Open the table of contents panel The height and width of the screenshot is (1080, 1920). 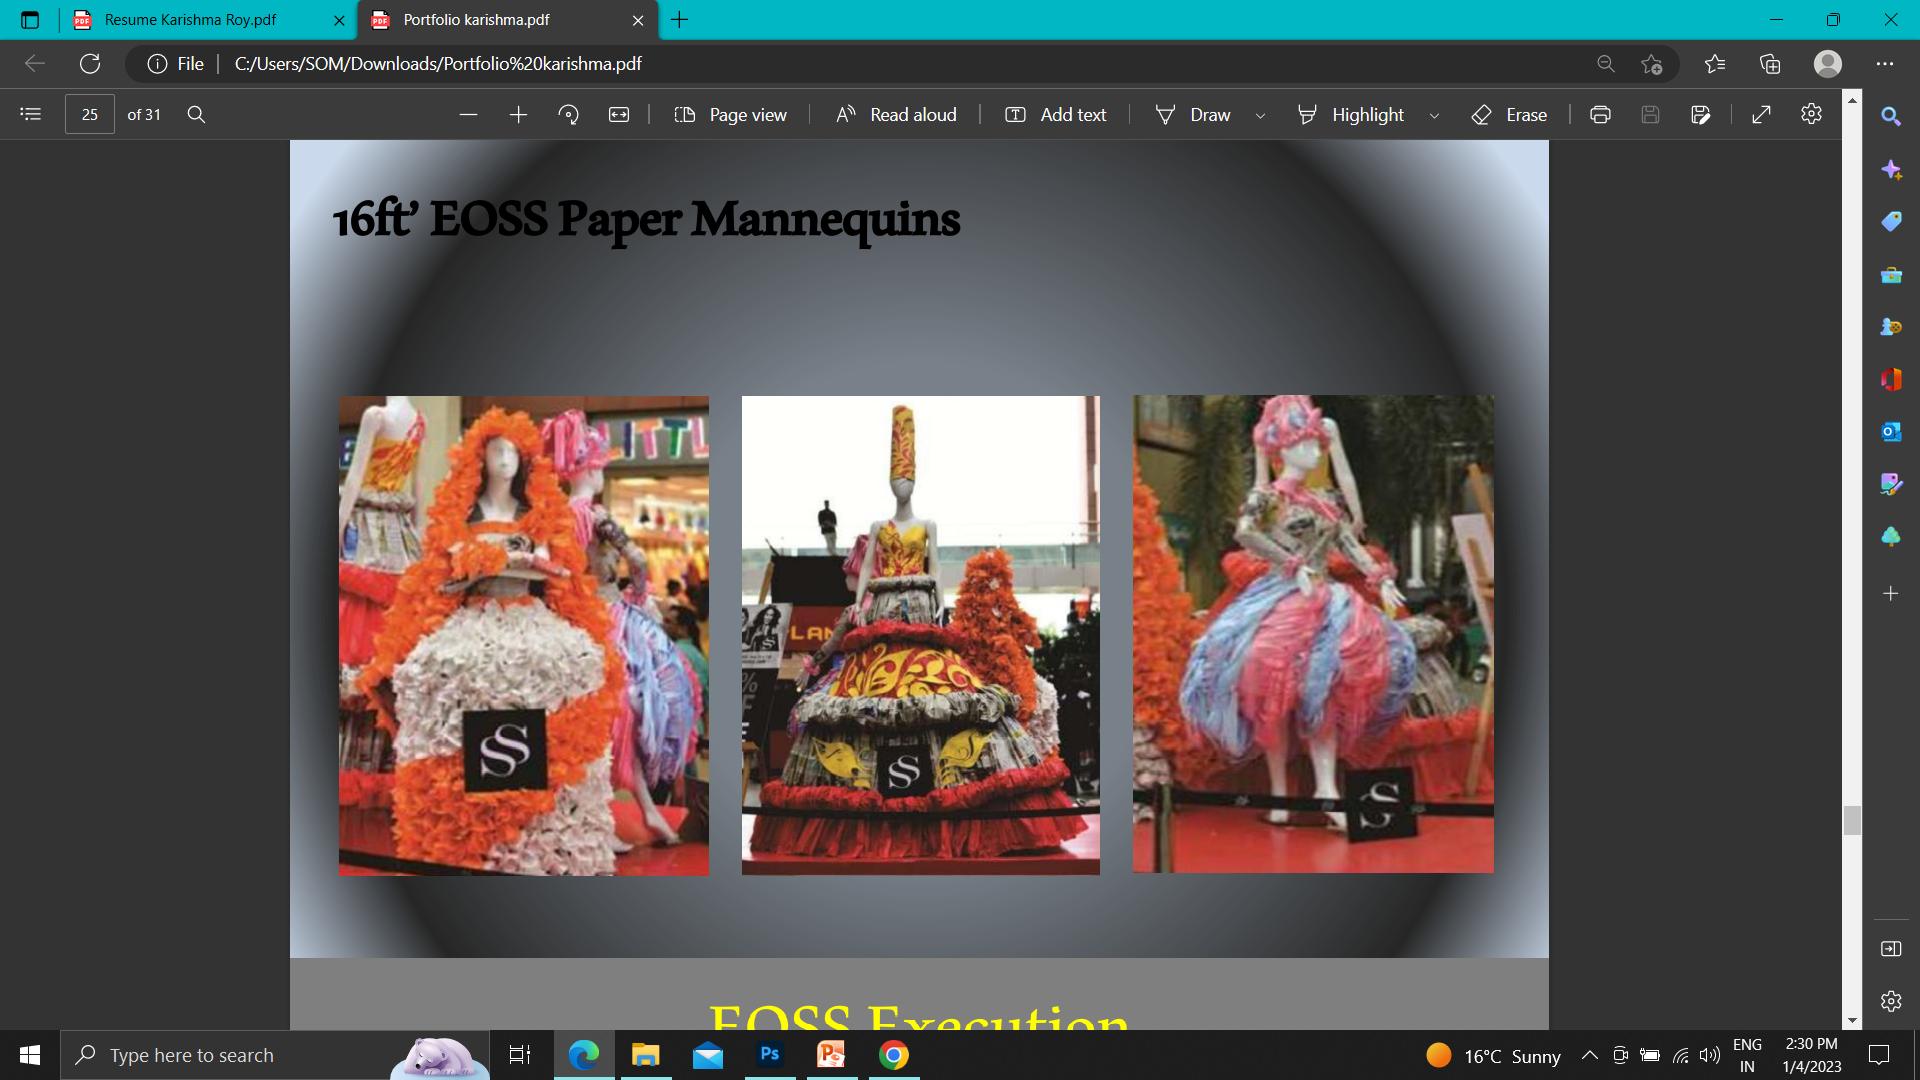pyautogui.click(x=31, y=115)
